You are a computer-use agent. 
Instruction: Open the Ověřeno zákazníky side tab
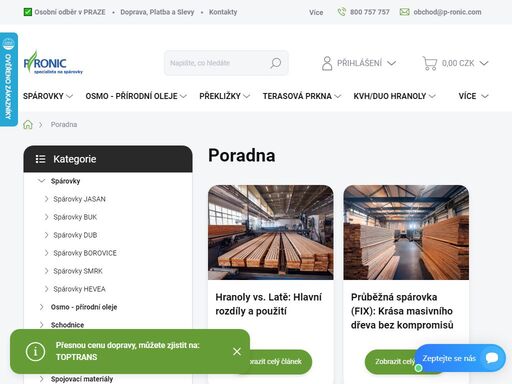pos(9,79)
